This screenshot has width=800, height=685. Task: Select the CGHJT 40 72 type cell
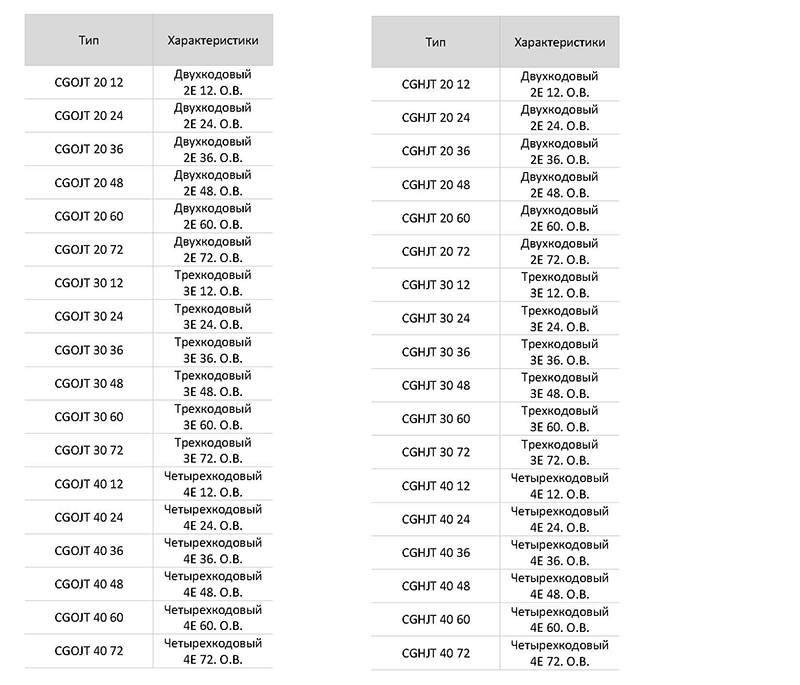[x=435, y=653]
